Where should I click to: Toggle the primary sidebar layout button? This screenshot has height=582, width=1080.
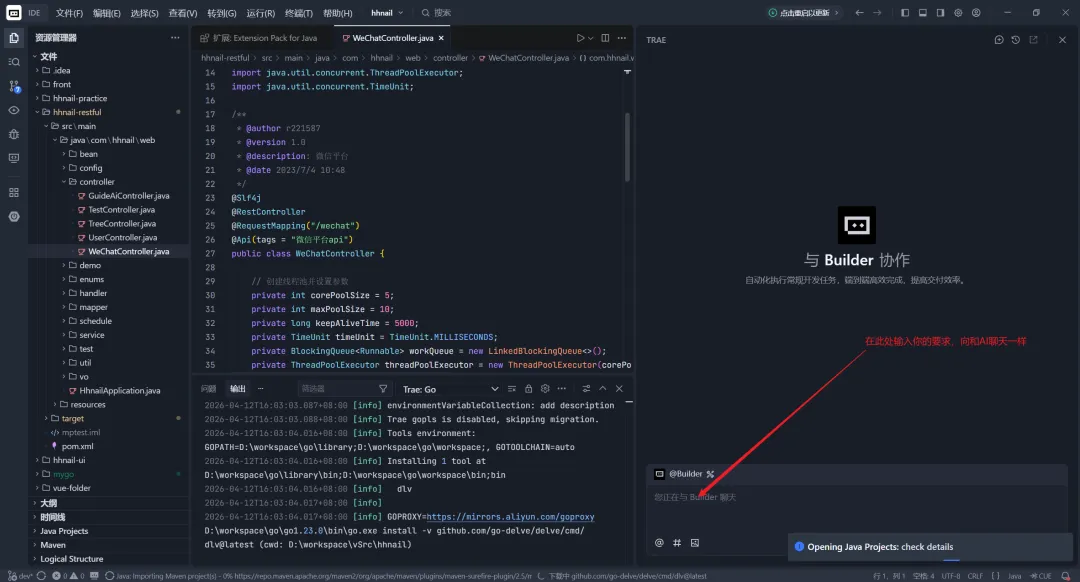[x=905, y=12]
